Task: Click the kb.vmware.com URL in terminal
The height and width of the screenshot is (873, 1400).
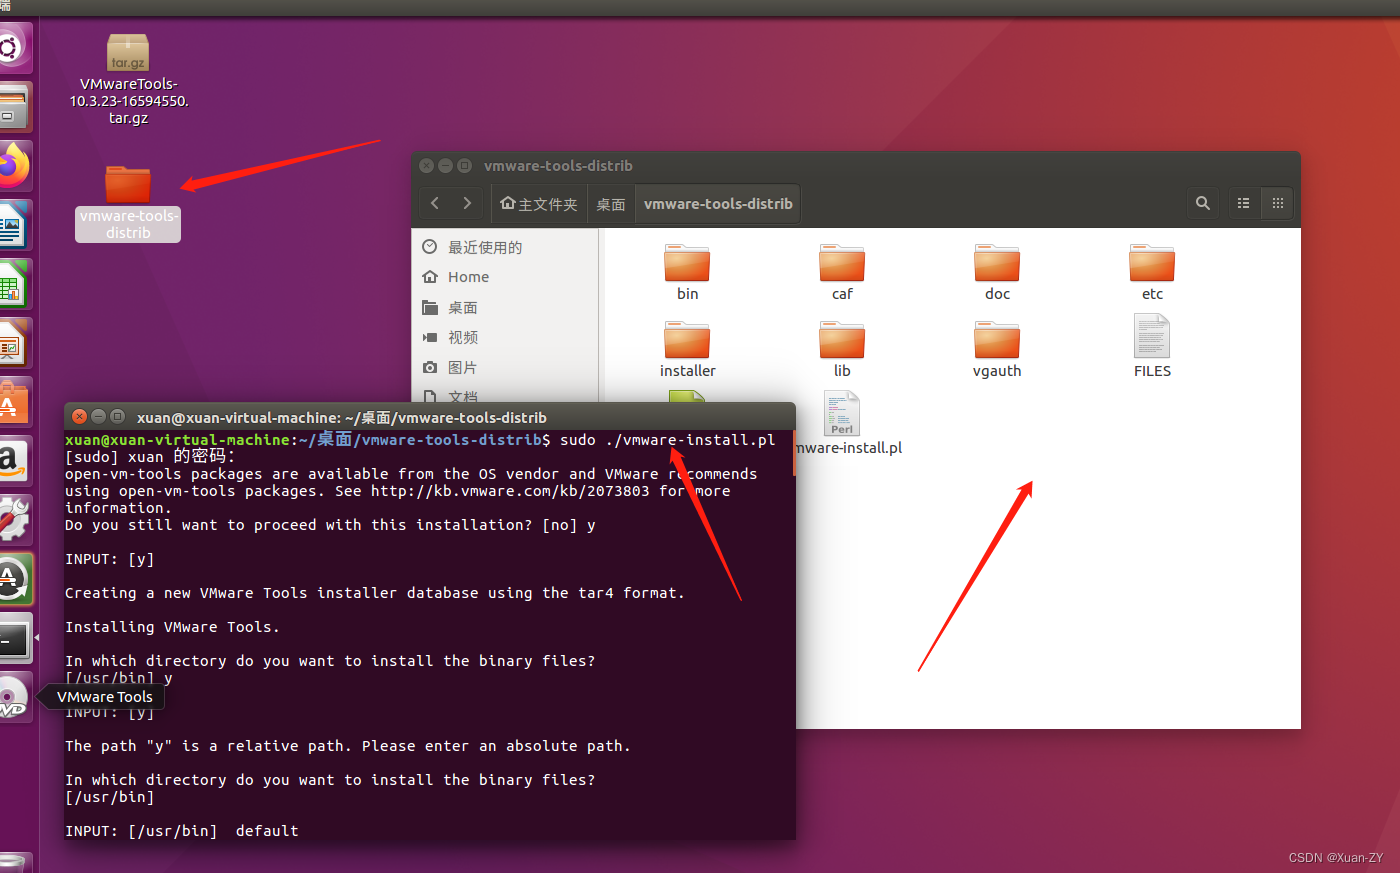Action: coord(510,491)
